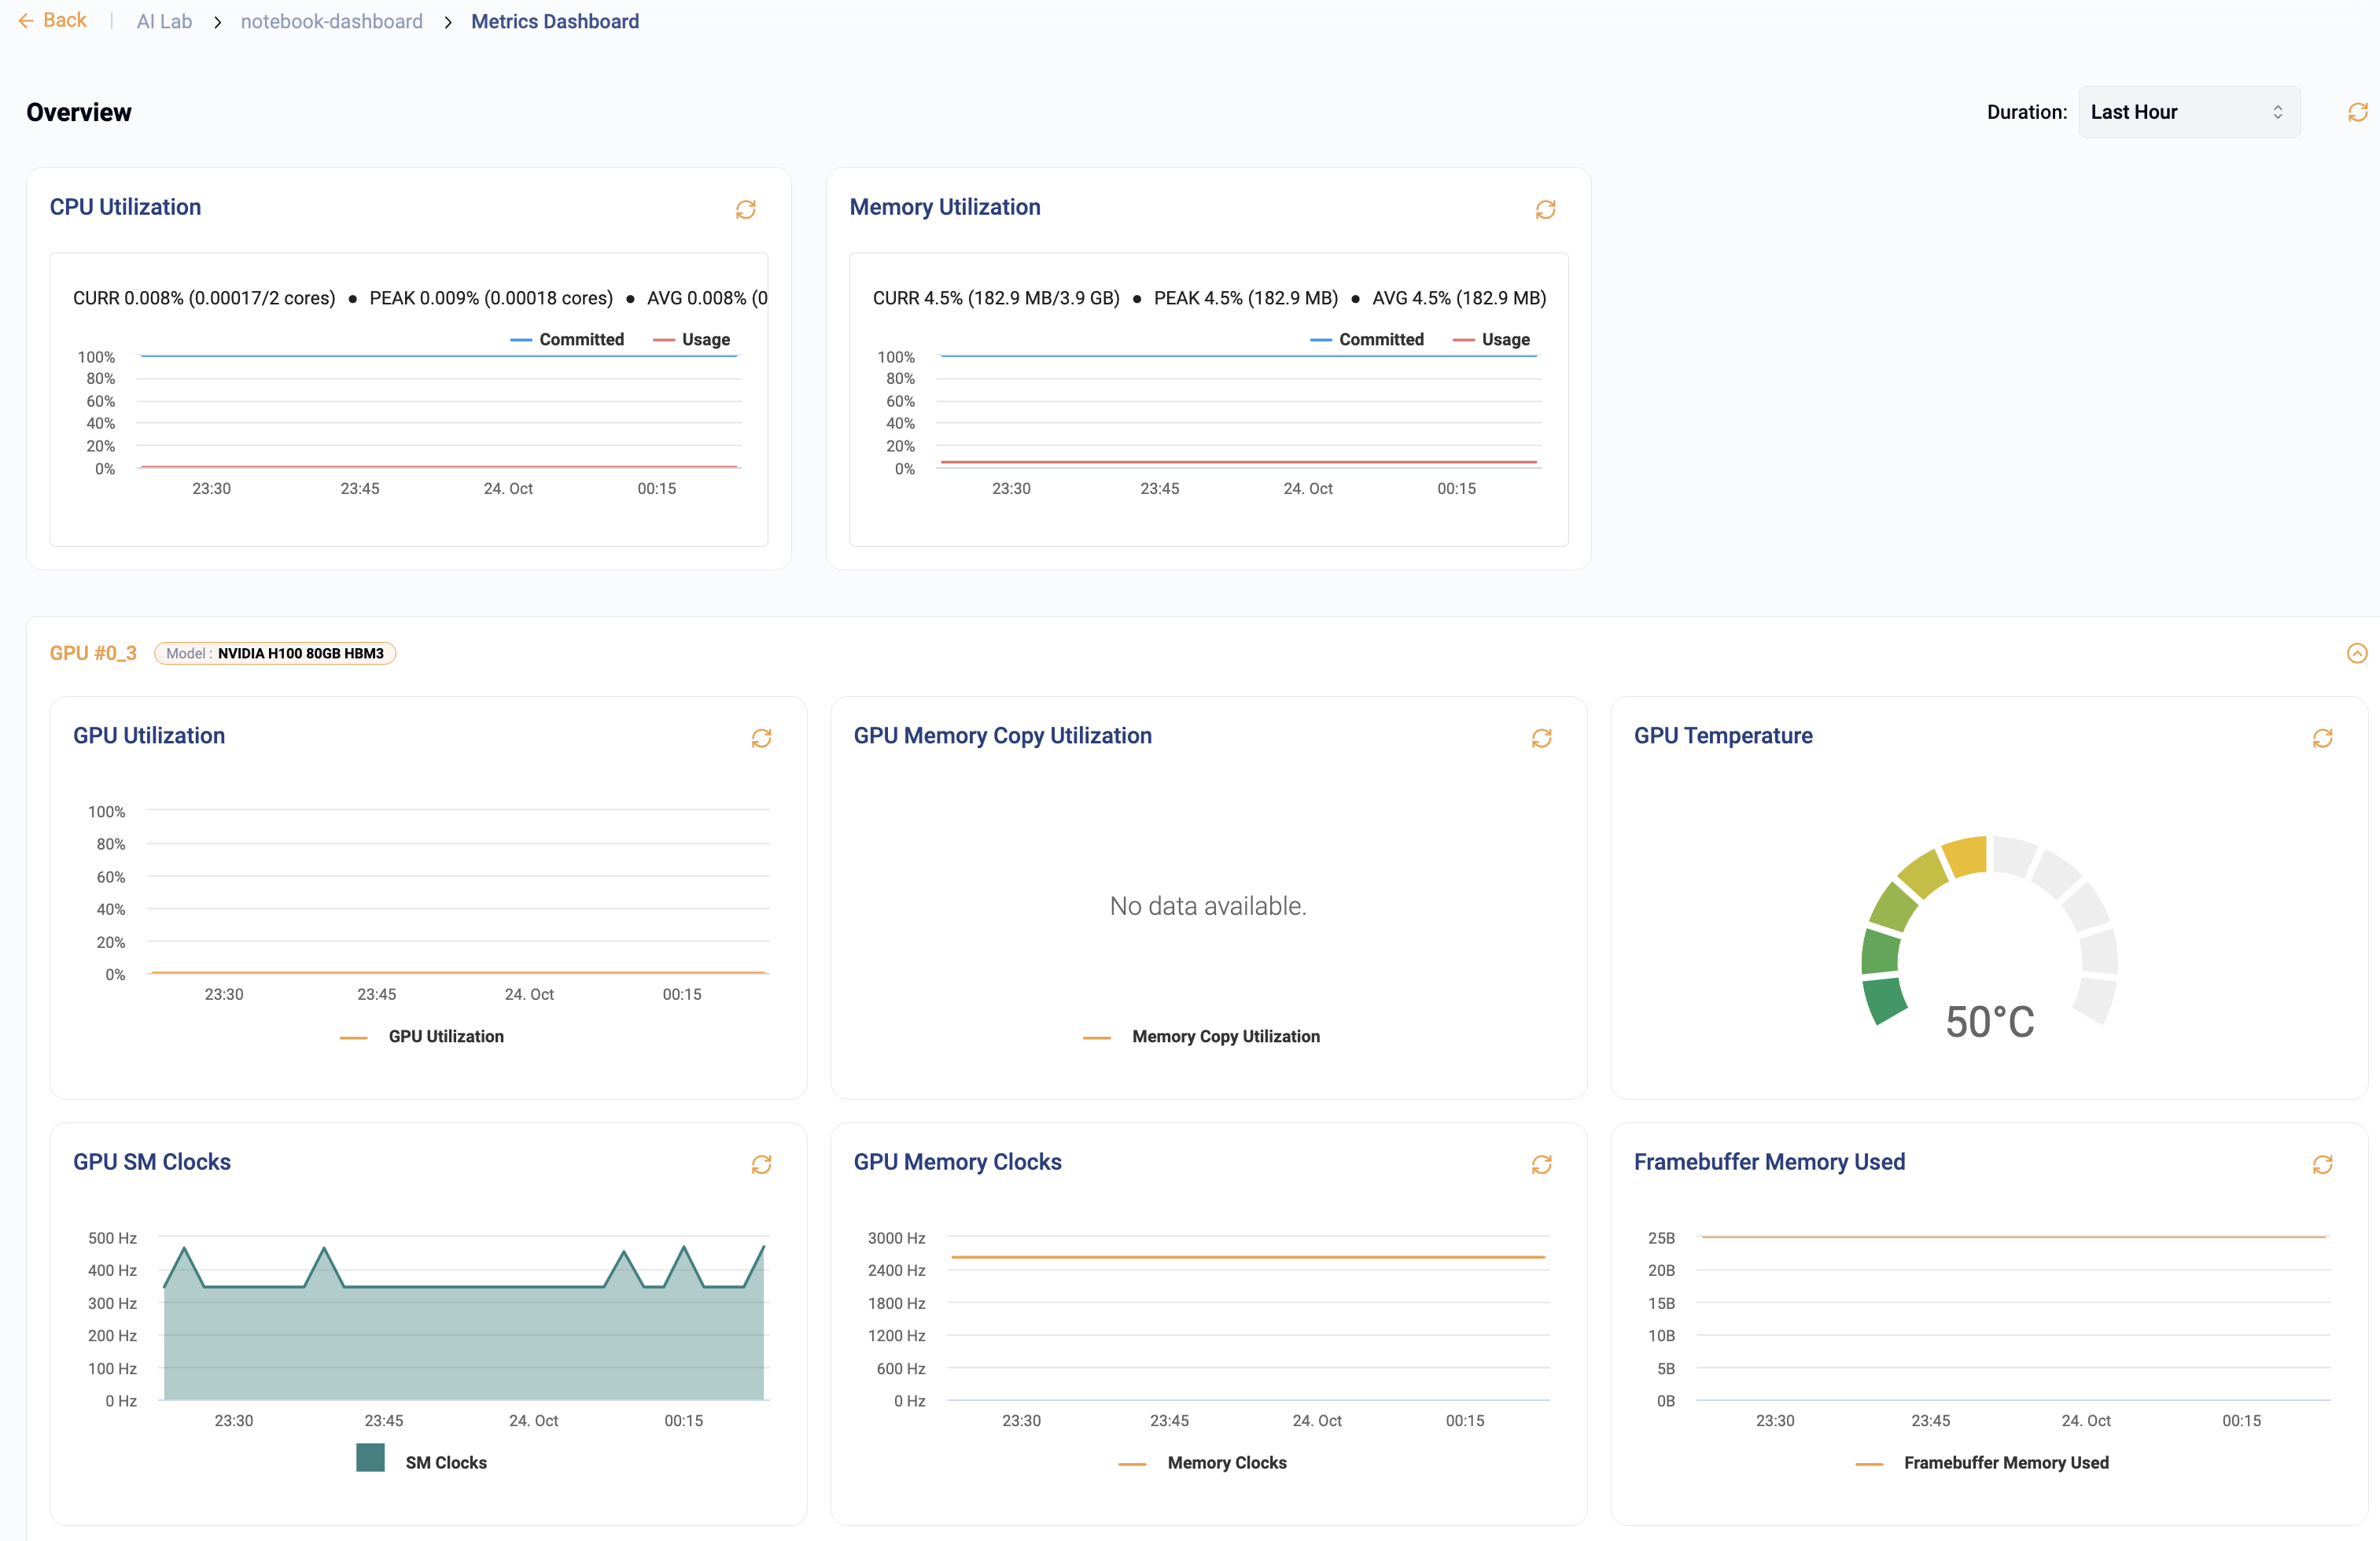Toggle the Committed series in Memory Utilization

tap(1368, 339)
